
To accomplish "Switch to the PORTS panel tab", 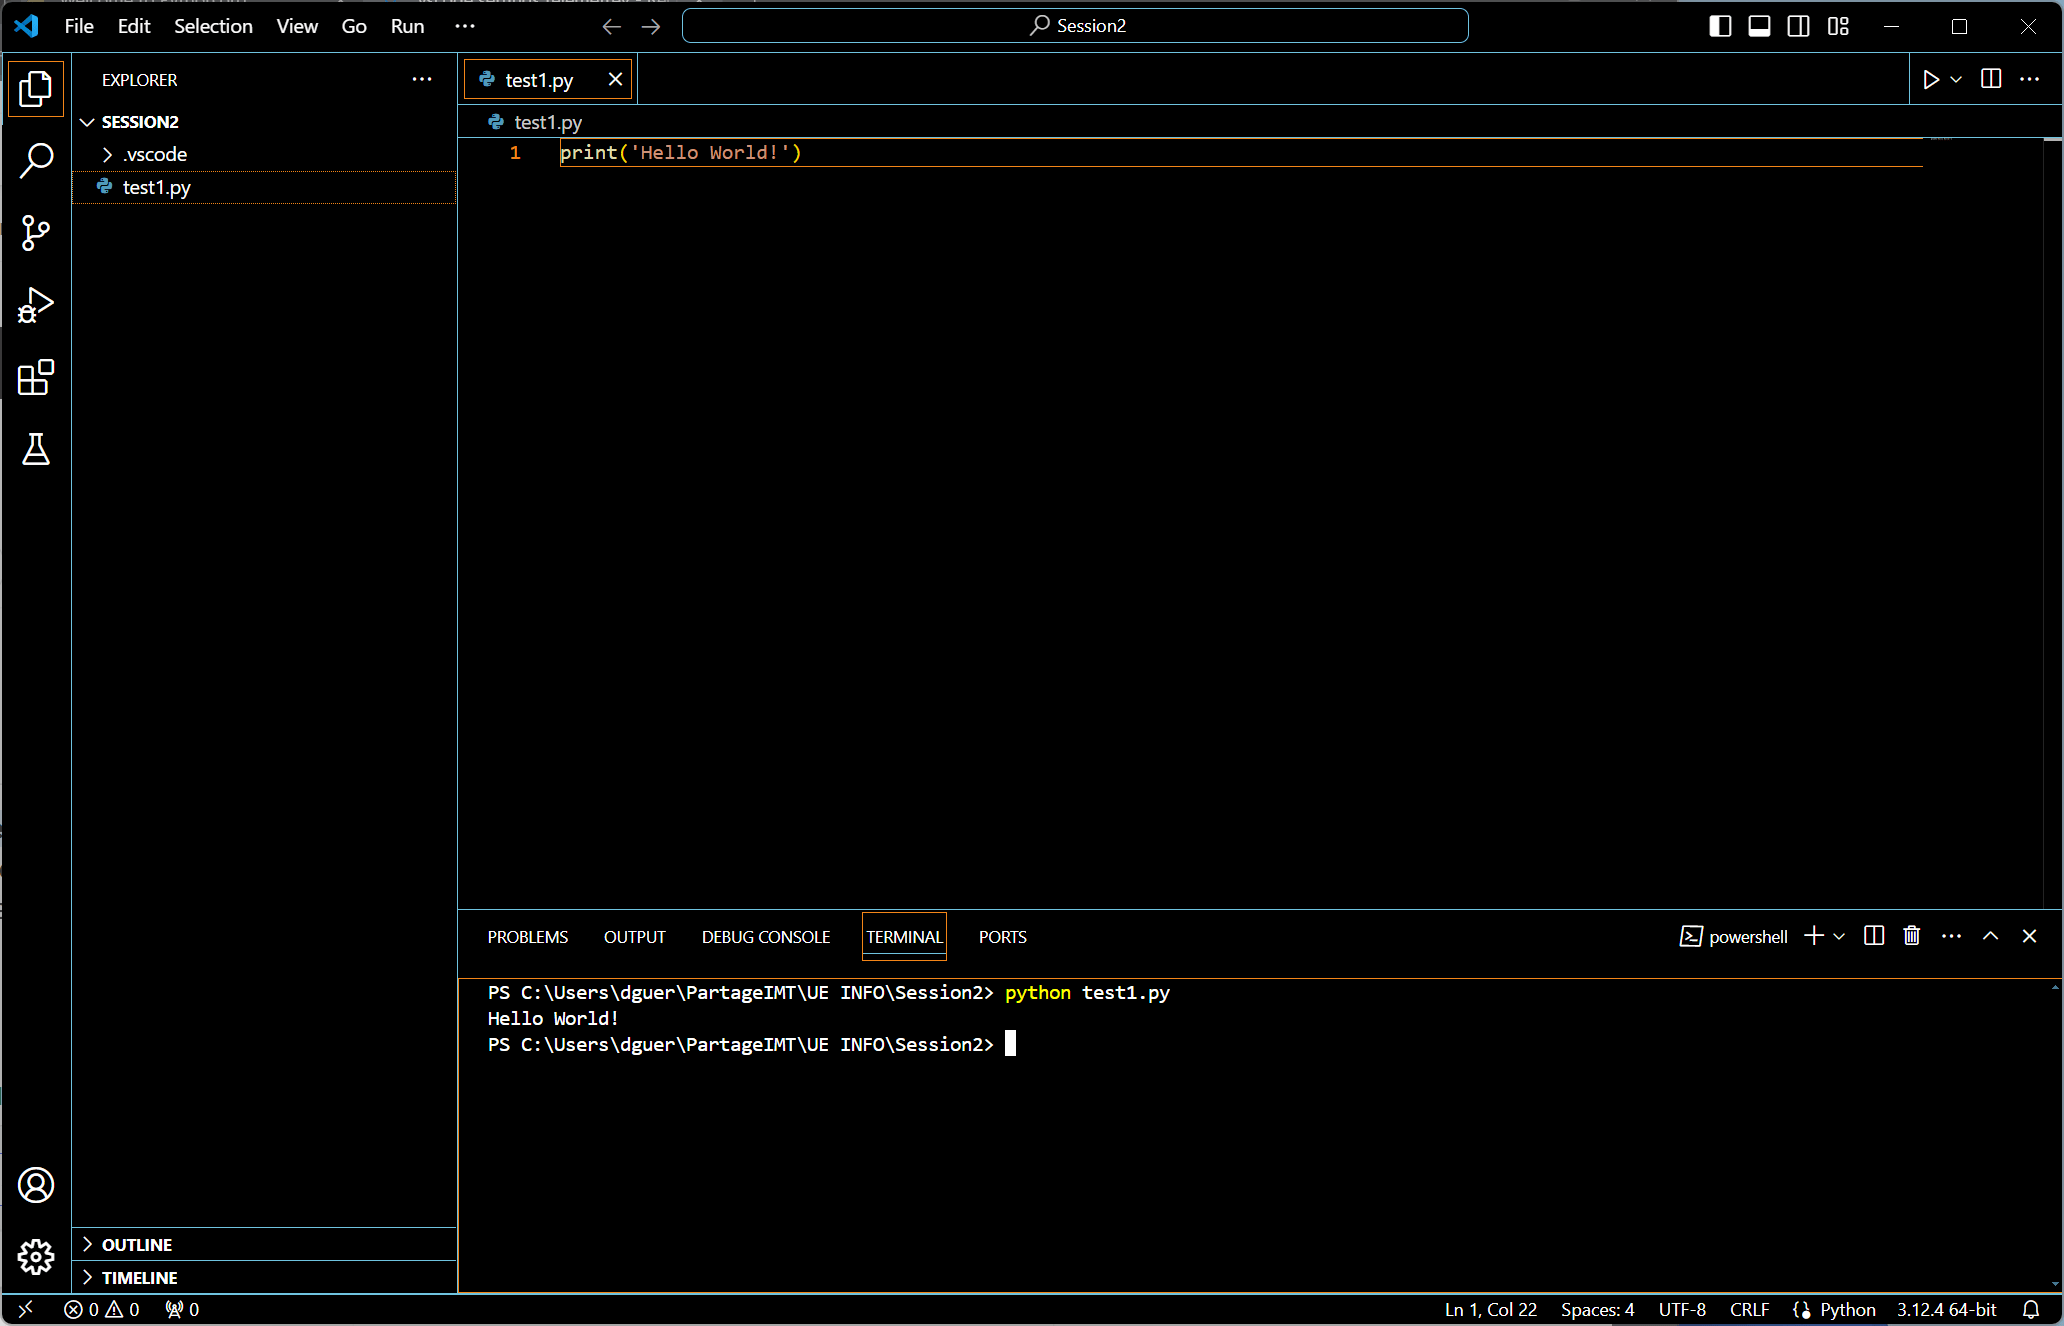I will click(1003, 937).
